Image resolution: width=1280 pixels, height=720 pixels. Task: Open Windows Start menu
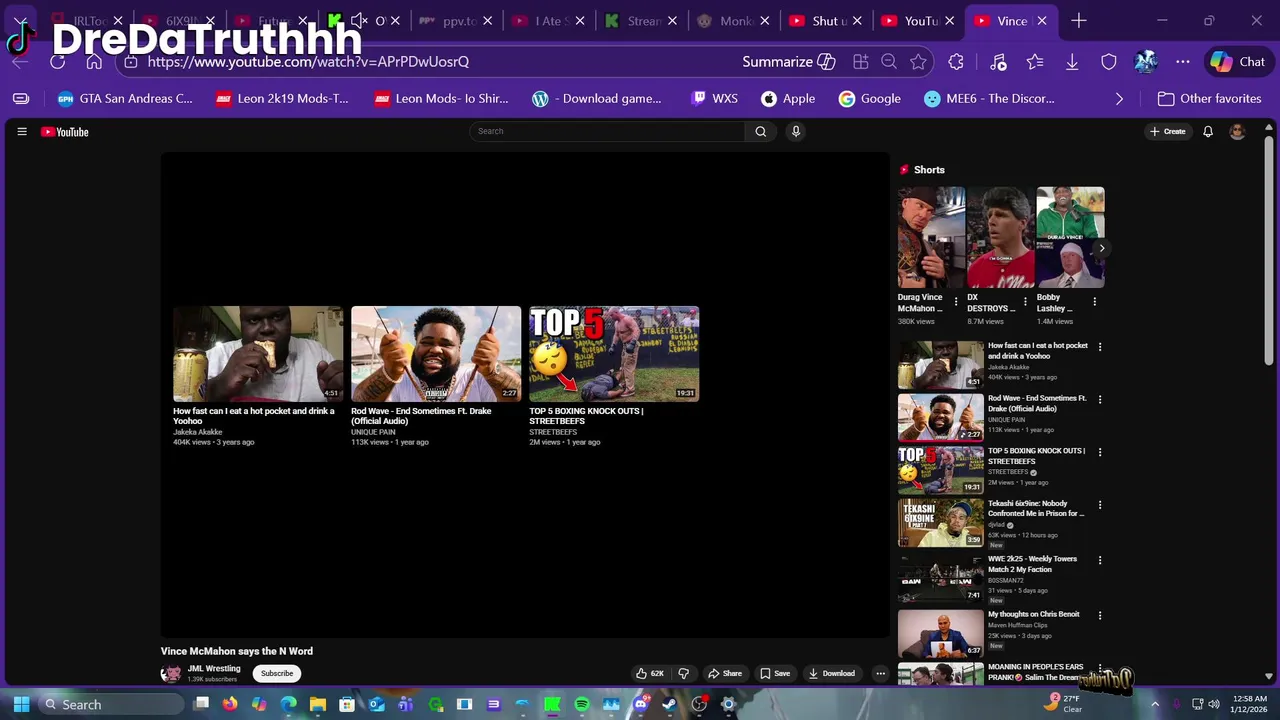pyautogui.click(x=21, y=704)
